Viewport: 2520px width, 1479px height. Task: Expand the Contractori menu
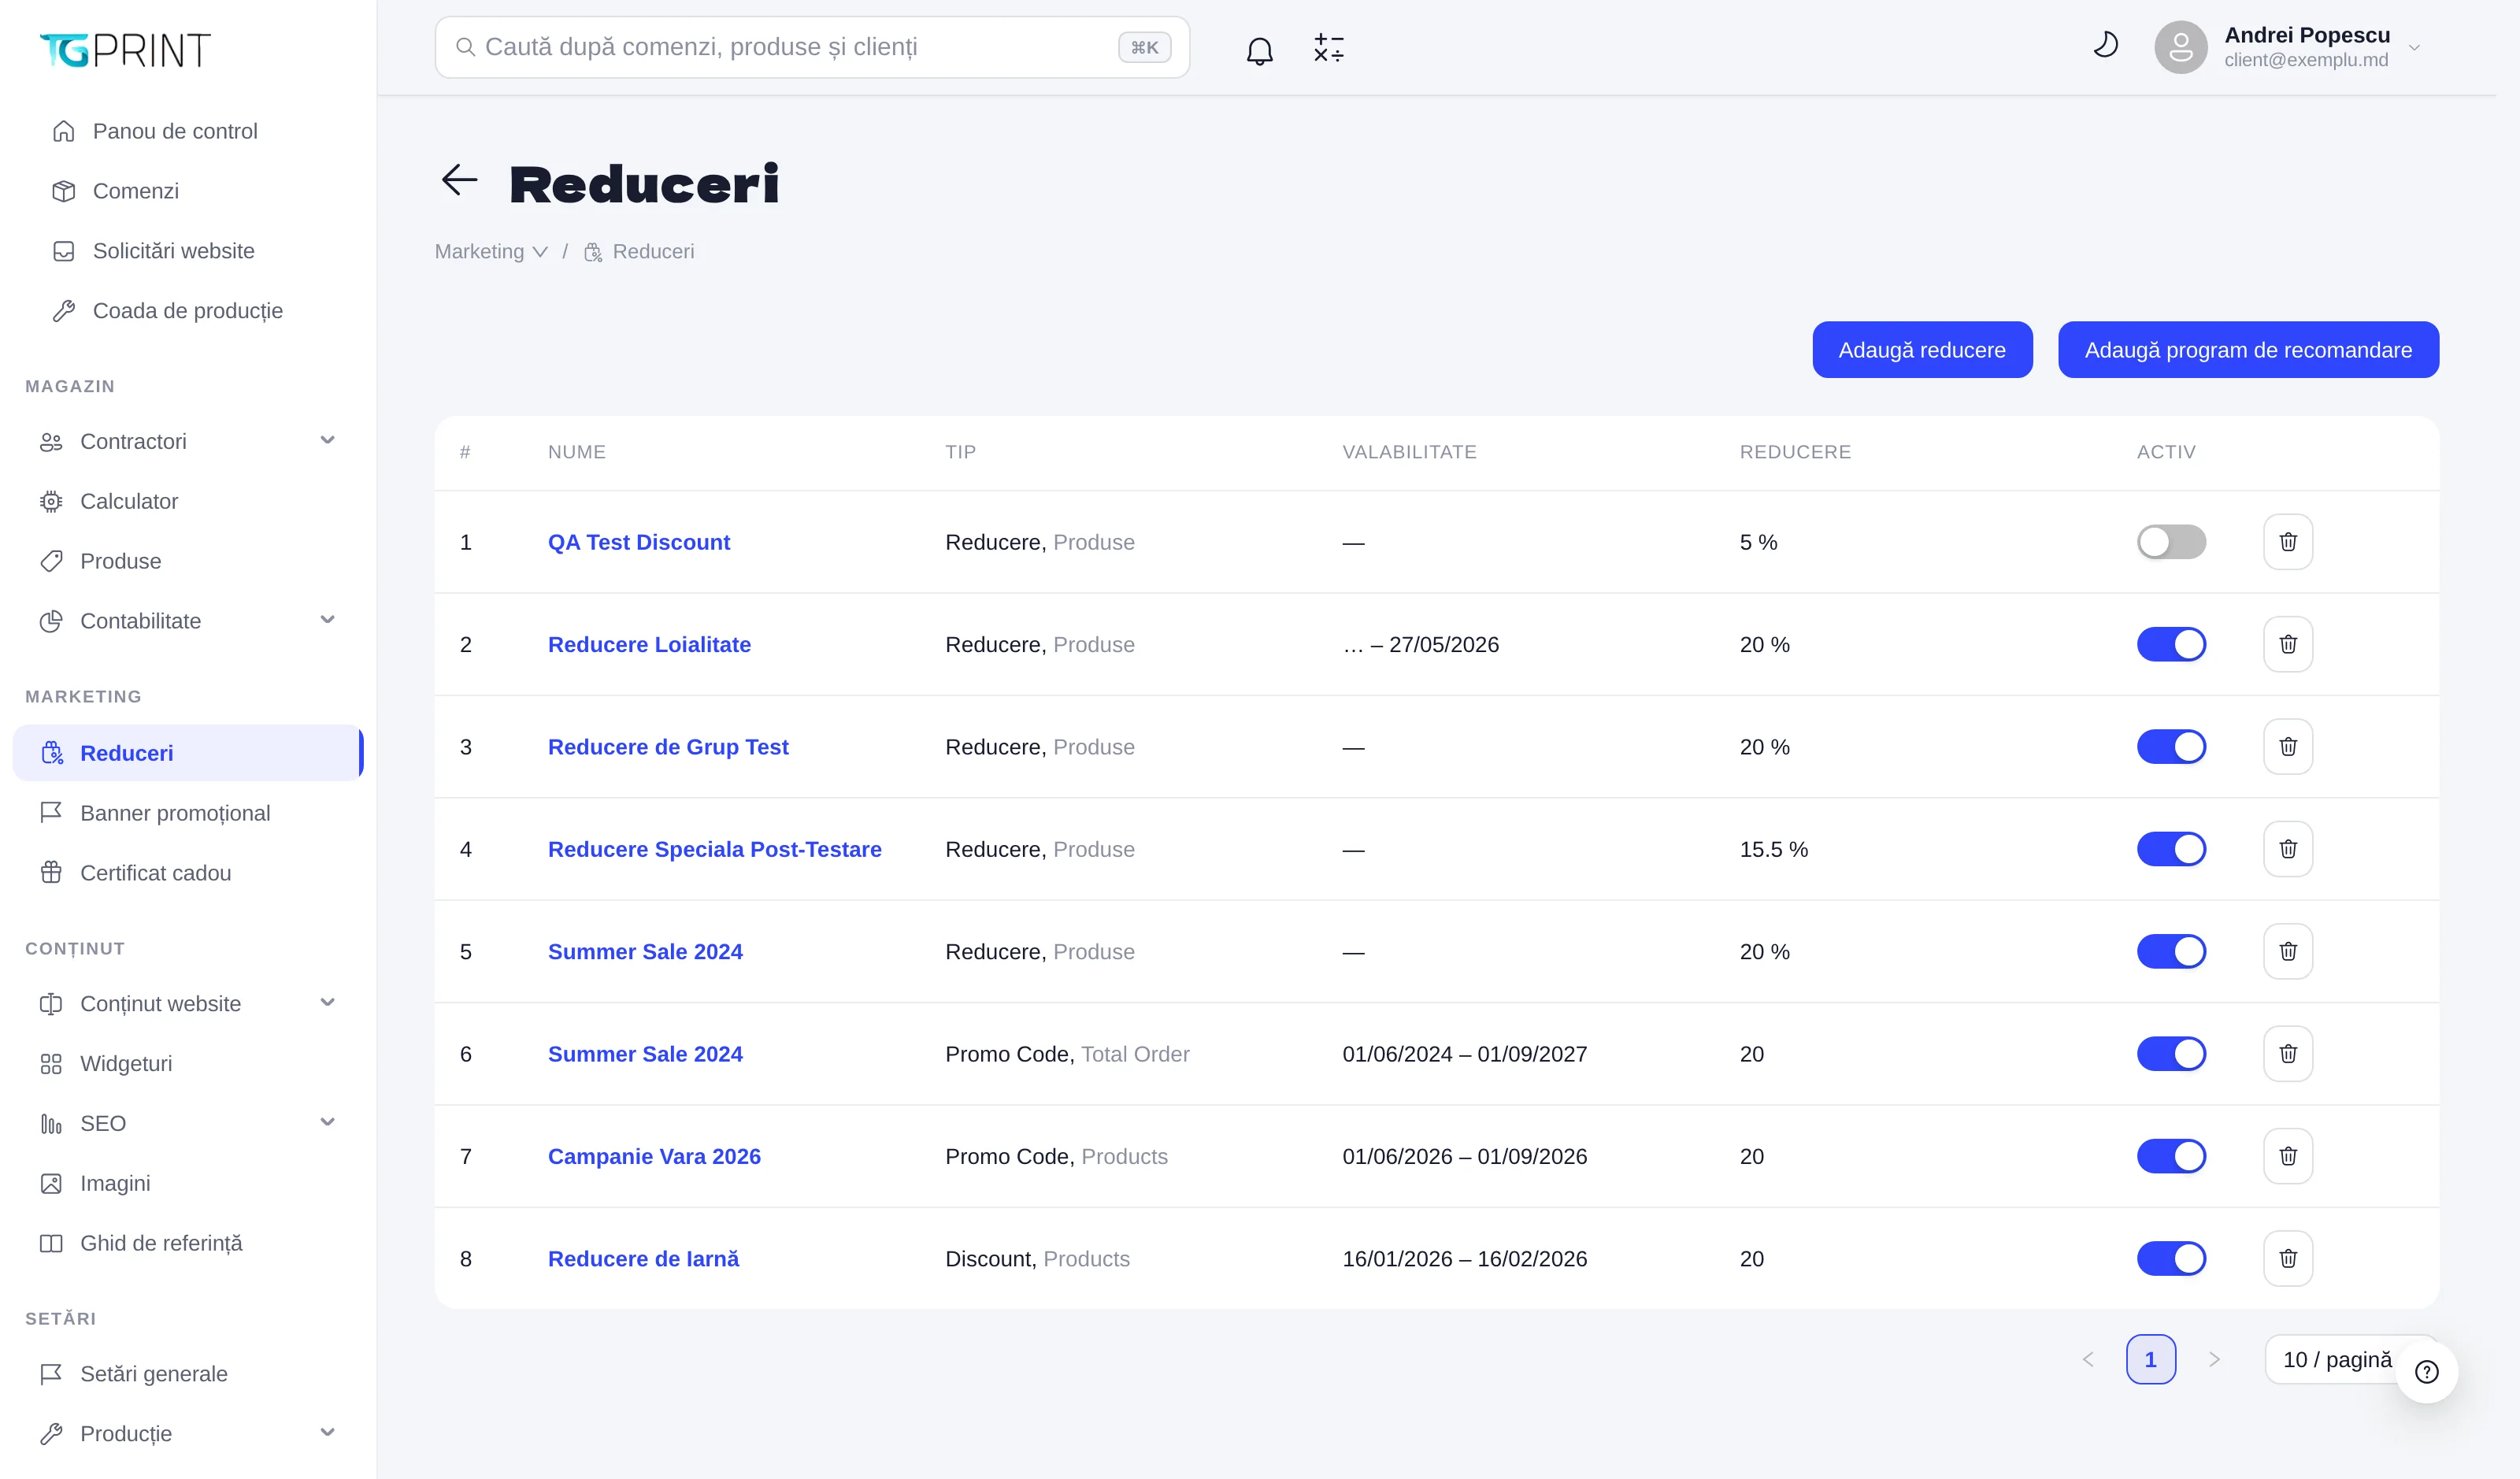pyautogui.click(x=188, y=441)
